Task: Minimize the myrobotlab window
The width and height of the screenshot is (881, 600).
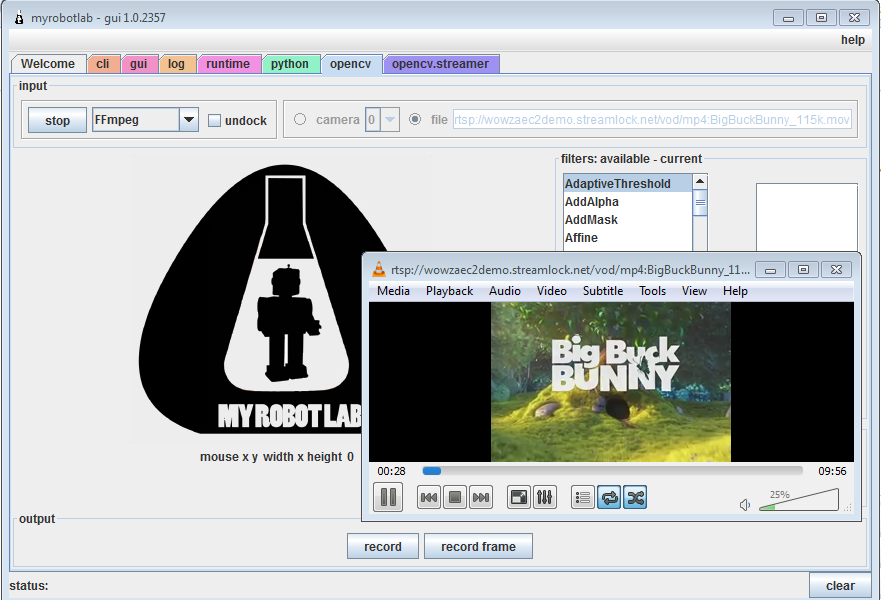Action: tap(788, 18)
